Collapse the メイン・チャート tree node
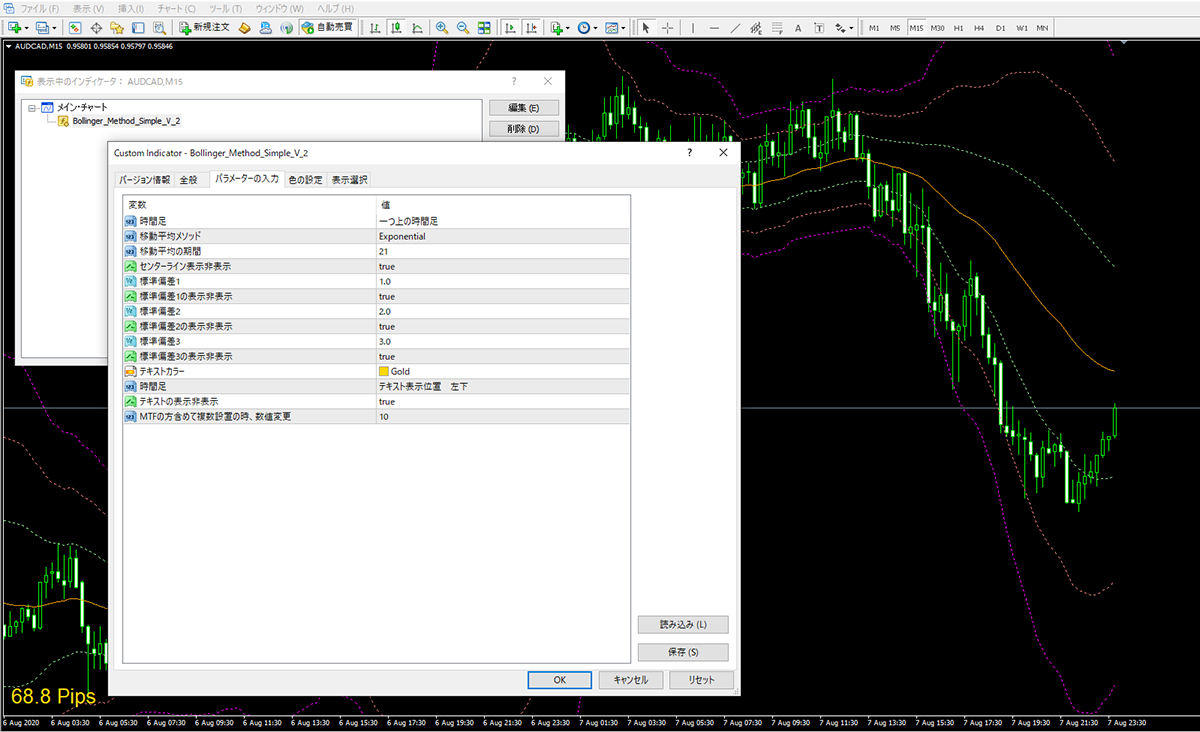Viewport: 1200px width, 732px height. tap(32, 107)
